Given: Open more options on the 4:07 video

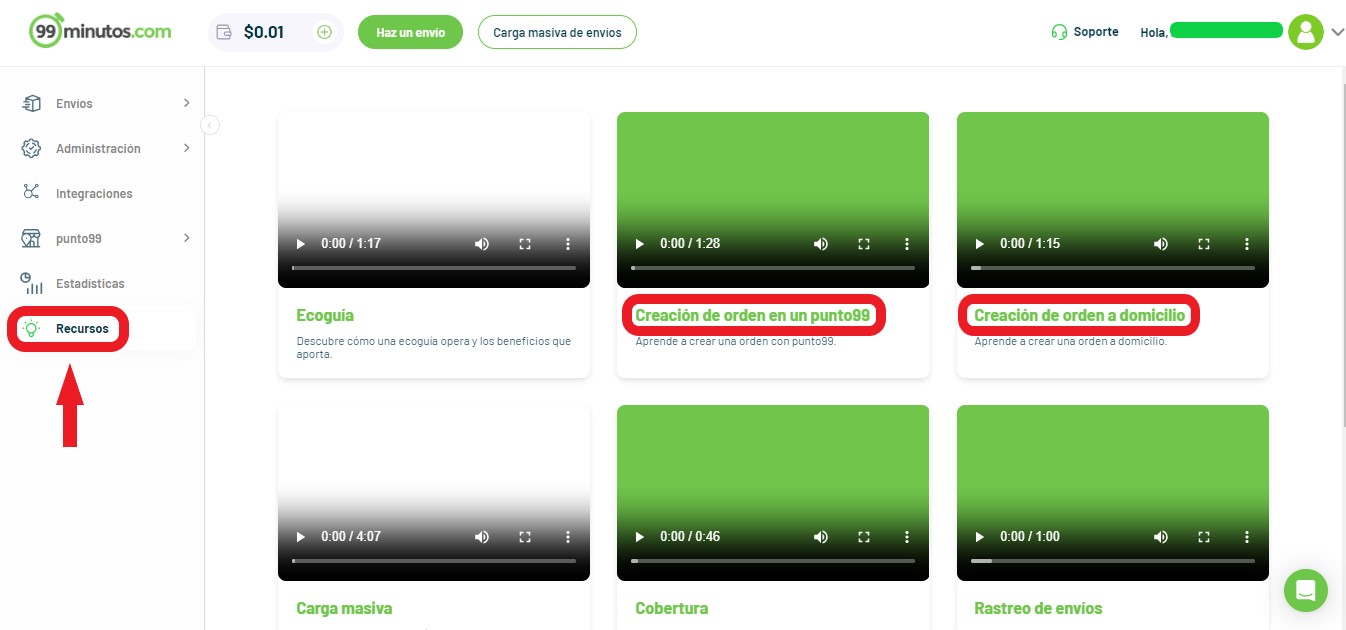Looking at the screenshot, I should [568, 536].
